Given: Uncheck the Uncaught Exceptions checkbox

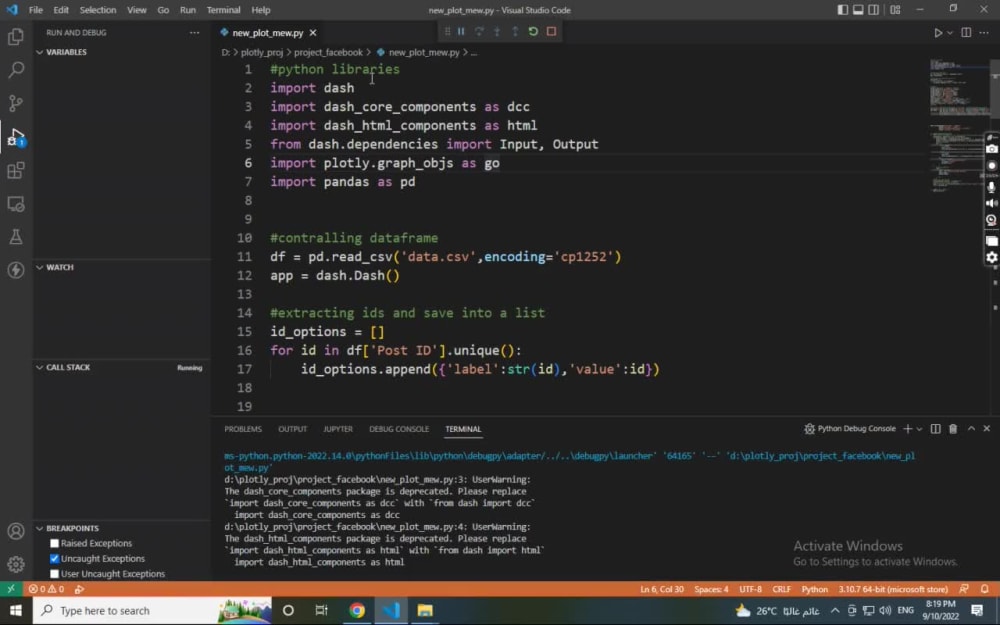Looking at the screenshot, I should 55,559.
